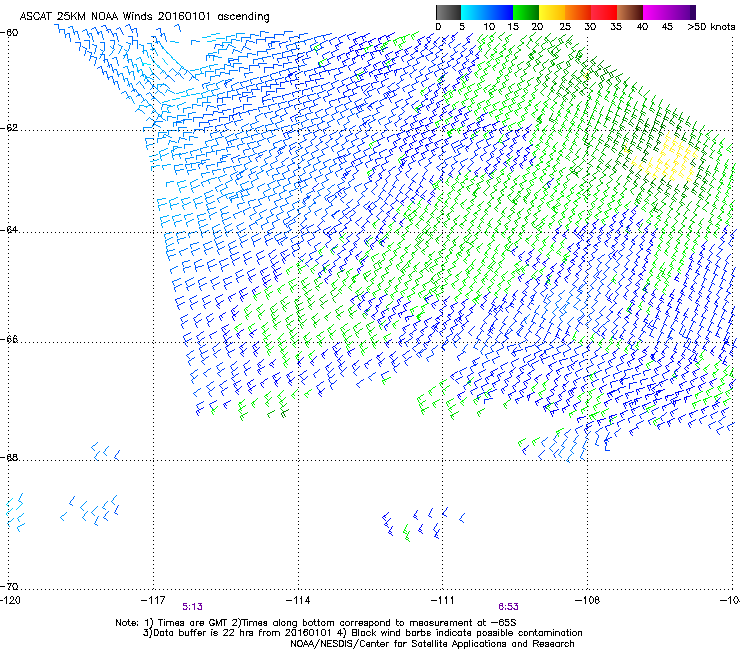Image resolution: width=740 pixels, height=650 pixels.
Task: Click the brown 35-40 knots legend swatch
Action: click(x=630, y=12)
